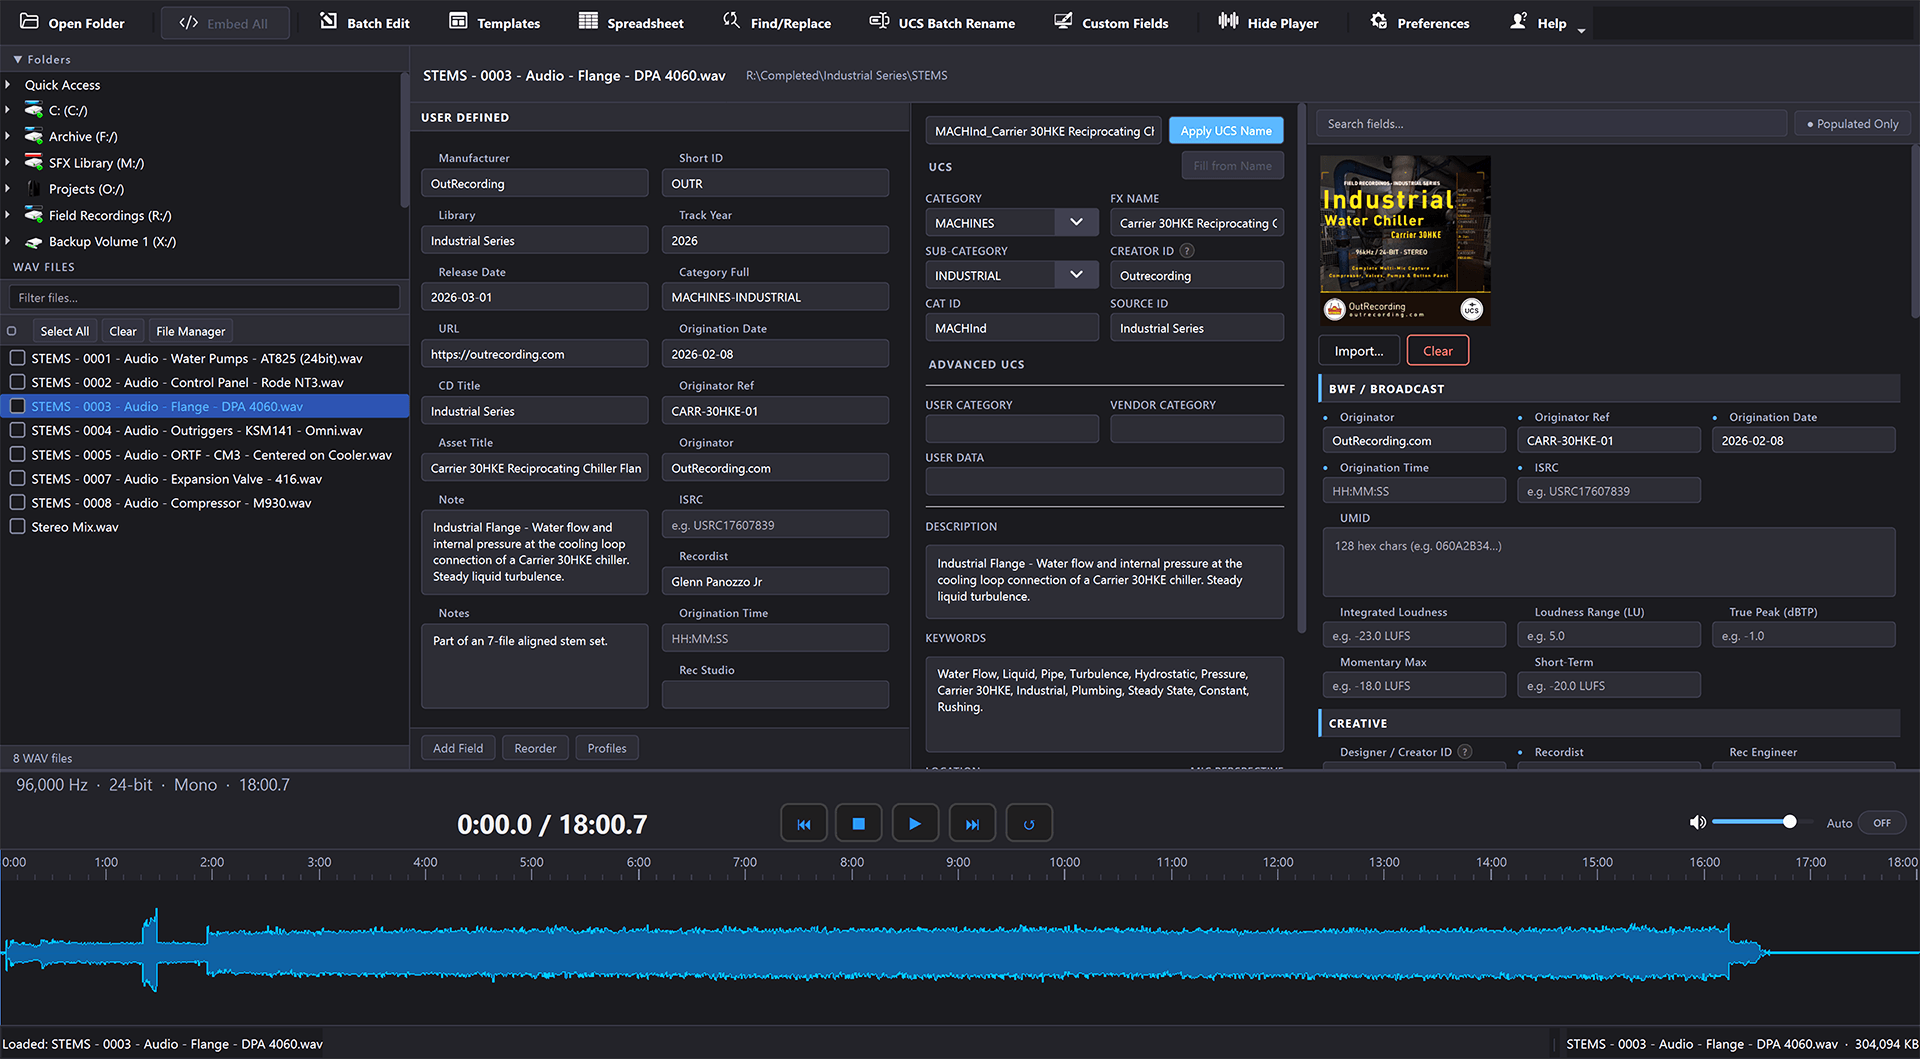
Task: Select the SFX Library (M:/) drive
Action: 96,163
